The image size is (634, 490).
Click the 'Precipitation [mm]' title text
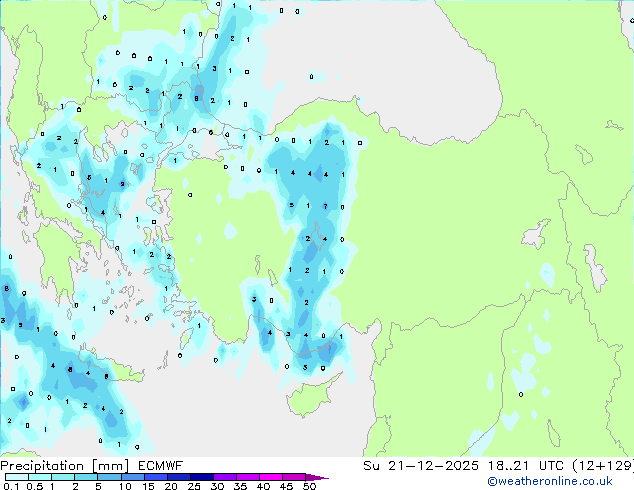click(x=65, y=466)
